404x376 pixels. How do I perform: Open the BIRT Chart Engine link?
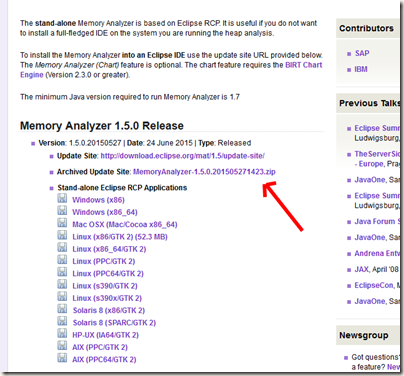[304, 65]
